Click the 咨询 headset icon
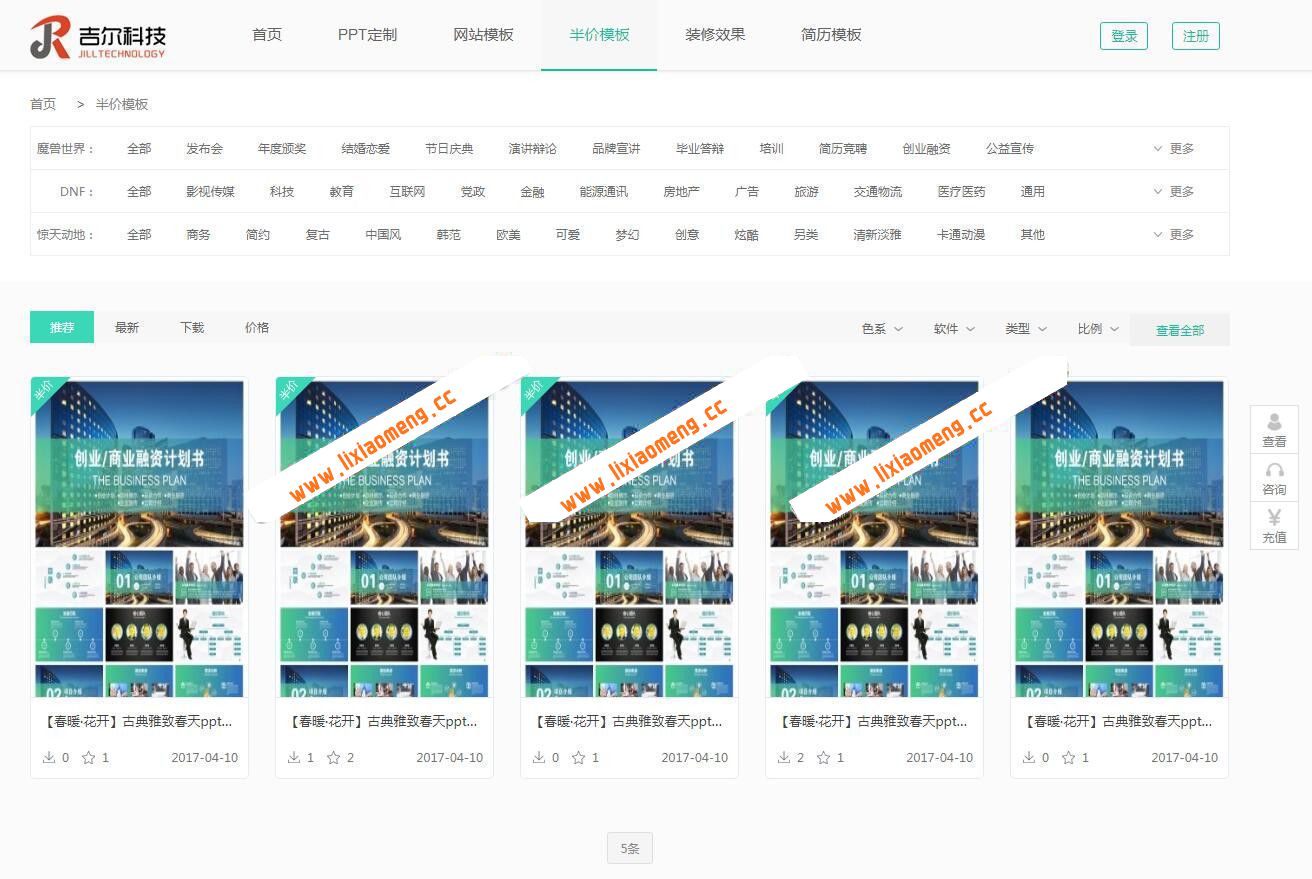This screenshot has height=879, width=1312. (x=1274, y=472)
